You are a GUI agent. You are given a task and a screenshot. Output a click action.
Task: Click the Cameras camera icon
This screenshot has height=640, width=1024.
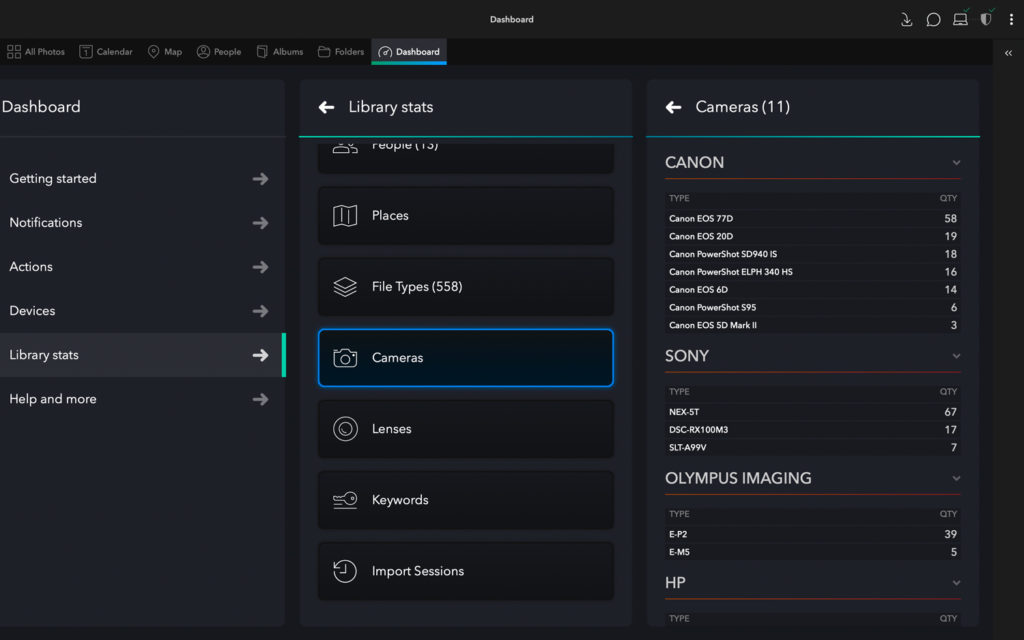(345, 358)
